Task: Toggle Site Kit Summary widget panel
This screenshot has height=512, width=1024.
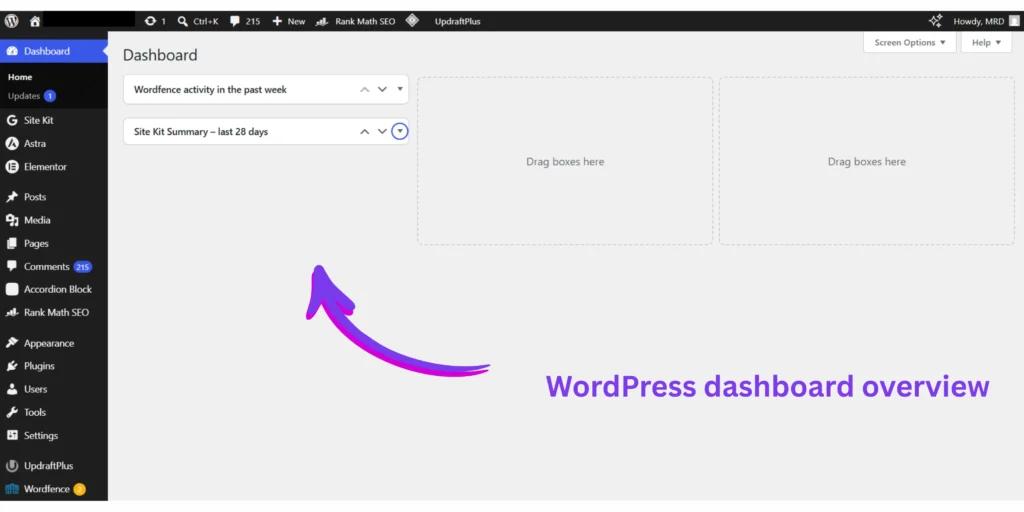Action: (x=400, y=131)
